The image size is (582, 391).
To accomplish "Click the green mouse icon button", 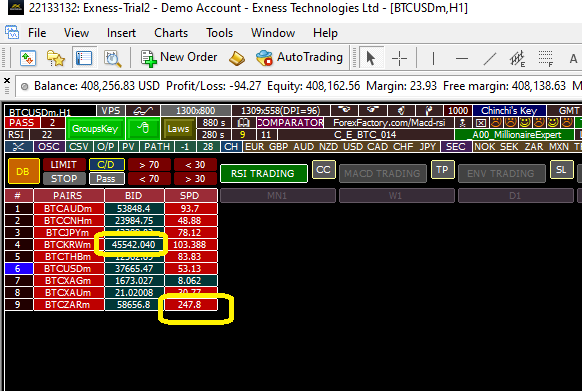I will tap(143, 128).
